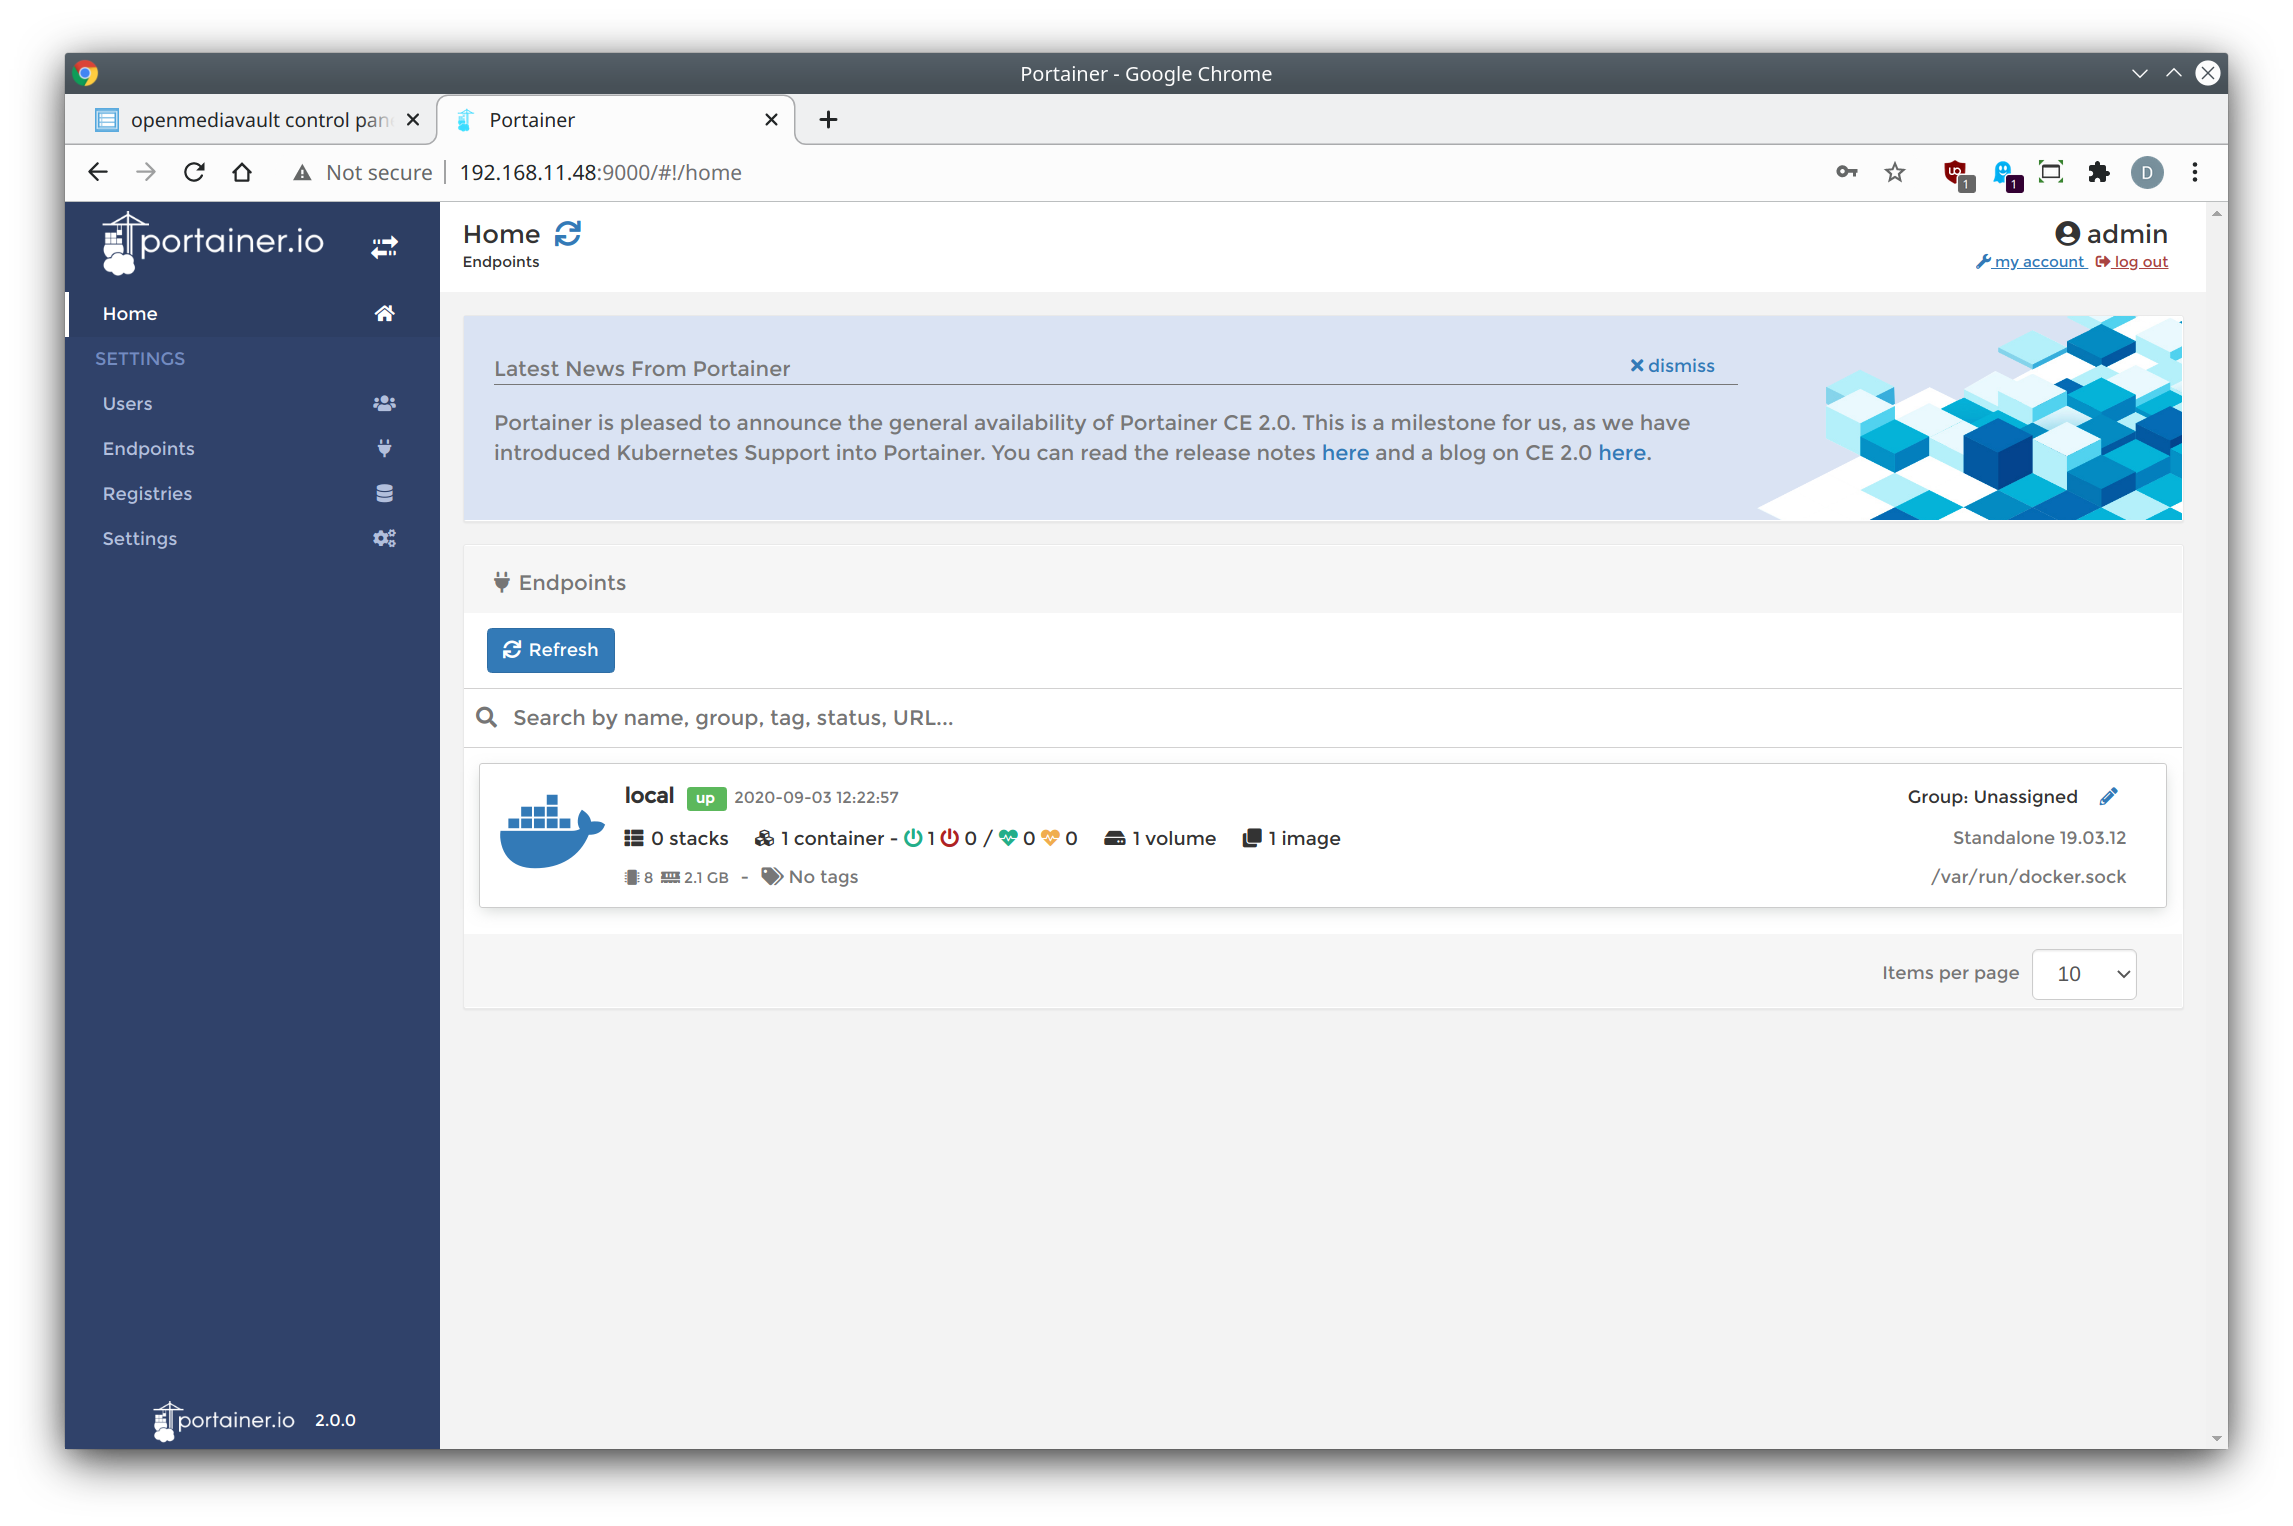
Task: Open Endpoints in the sidebar
Action: click(148, 449)
